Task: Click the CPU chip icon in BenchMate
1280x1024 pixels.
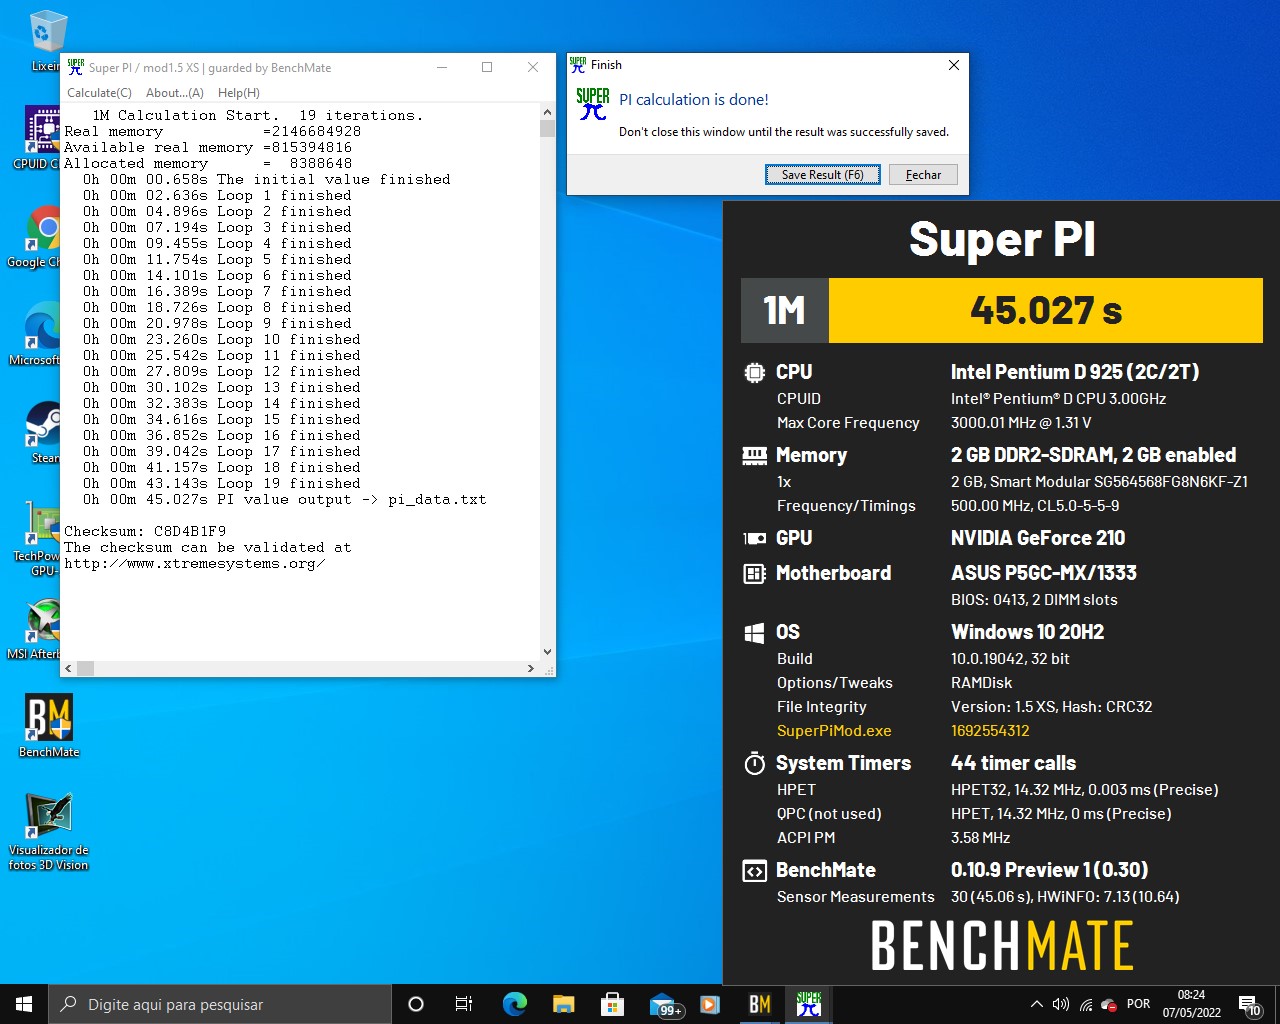Action: pyautogui.click(x=755, y=372)
